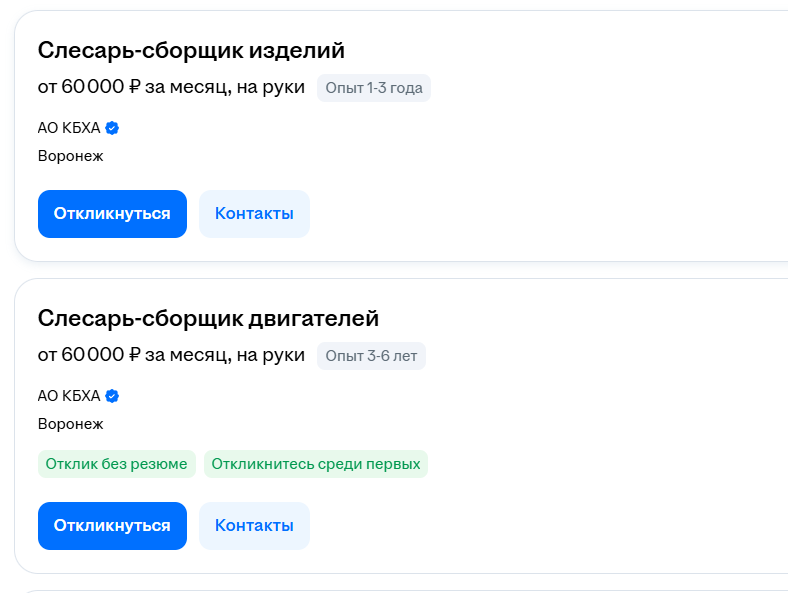Show Контакты for Слесарь-сборщик изделий
This screenshot has width=788, height=593.
tap(254, 214)
